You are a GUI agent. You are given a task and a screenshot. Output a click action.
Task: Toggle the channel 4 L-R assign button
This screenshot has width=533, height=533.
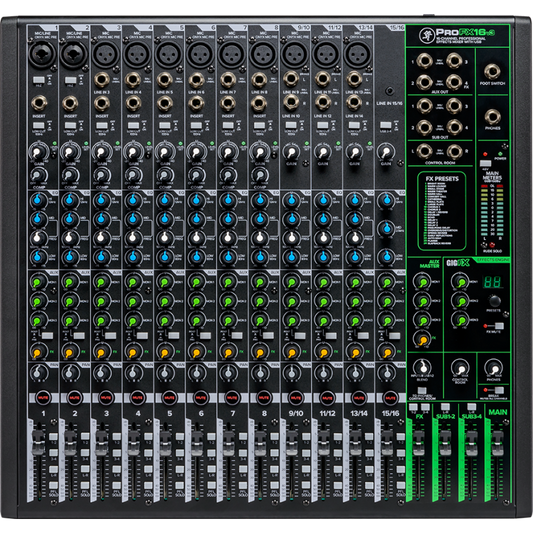coord(148,469)
